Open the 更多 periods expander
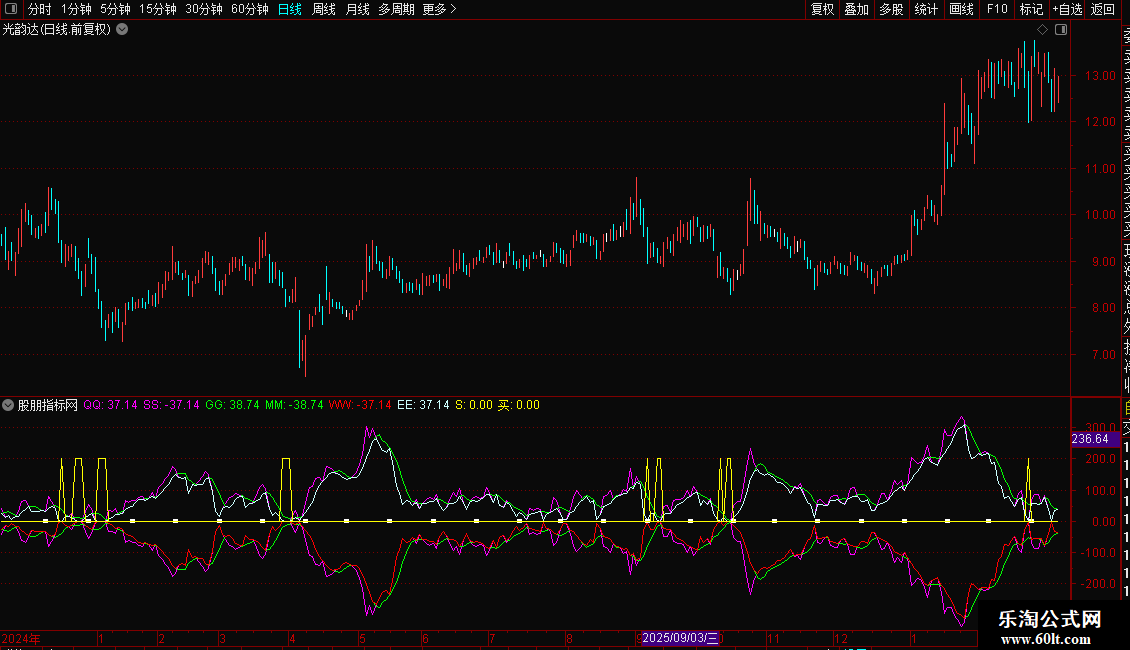1130x650 pixels. (439, 9)
